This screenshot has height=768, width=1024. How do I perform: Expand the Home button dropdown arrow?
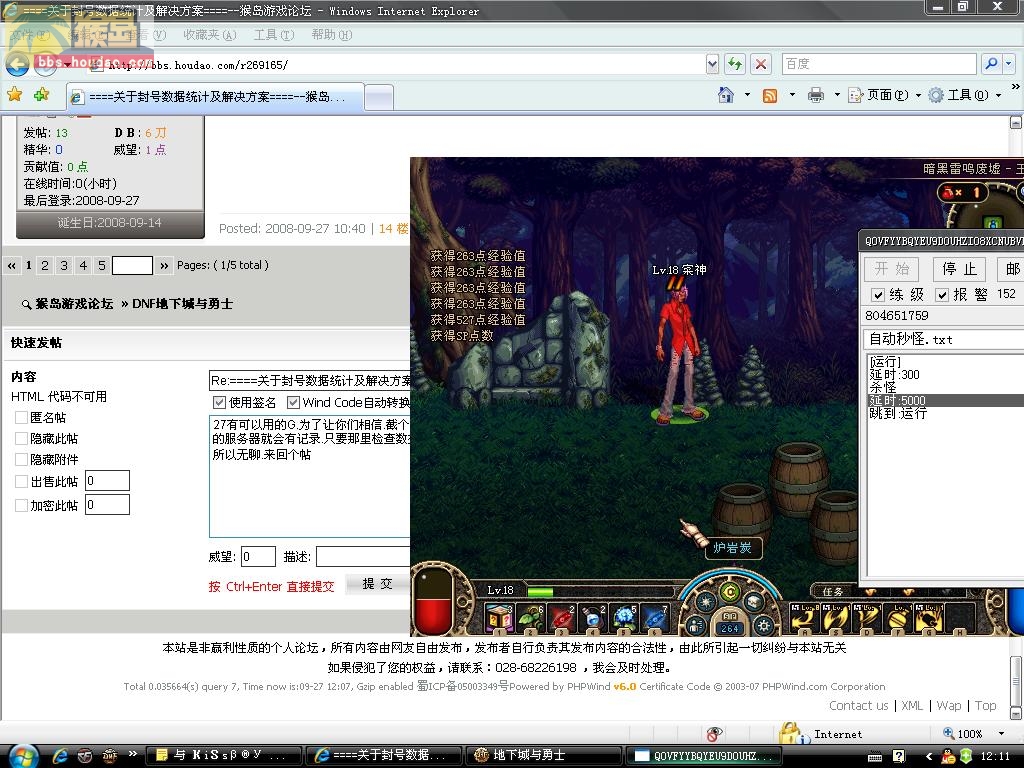[747, 95]
